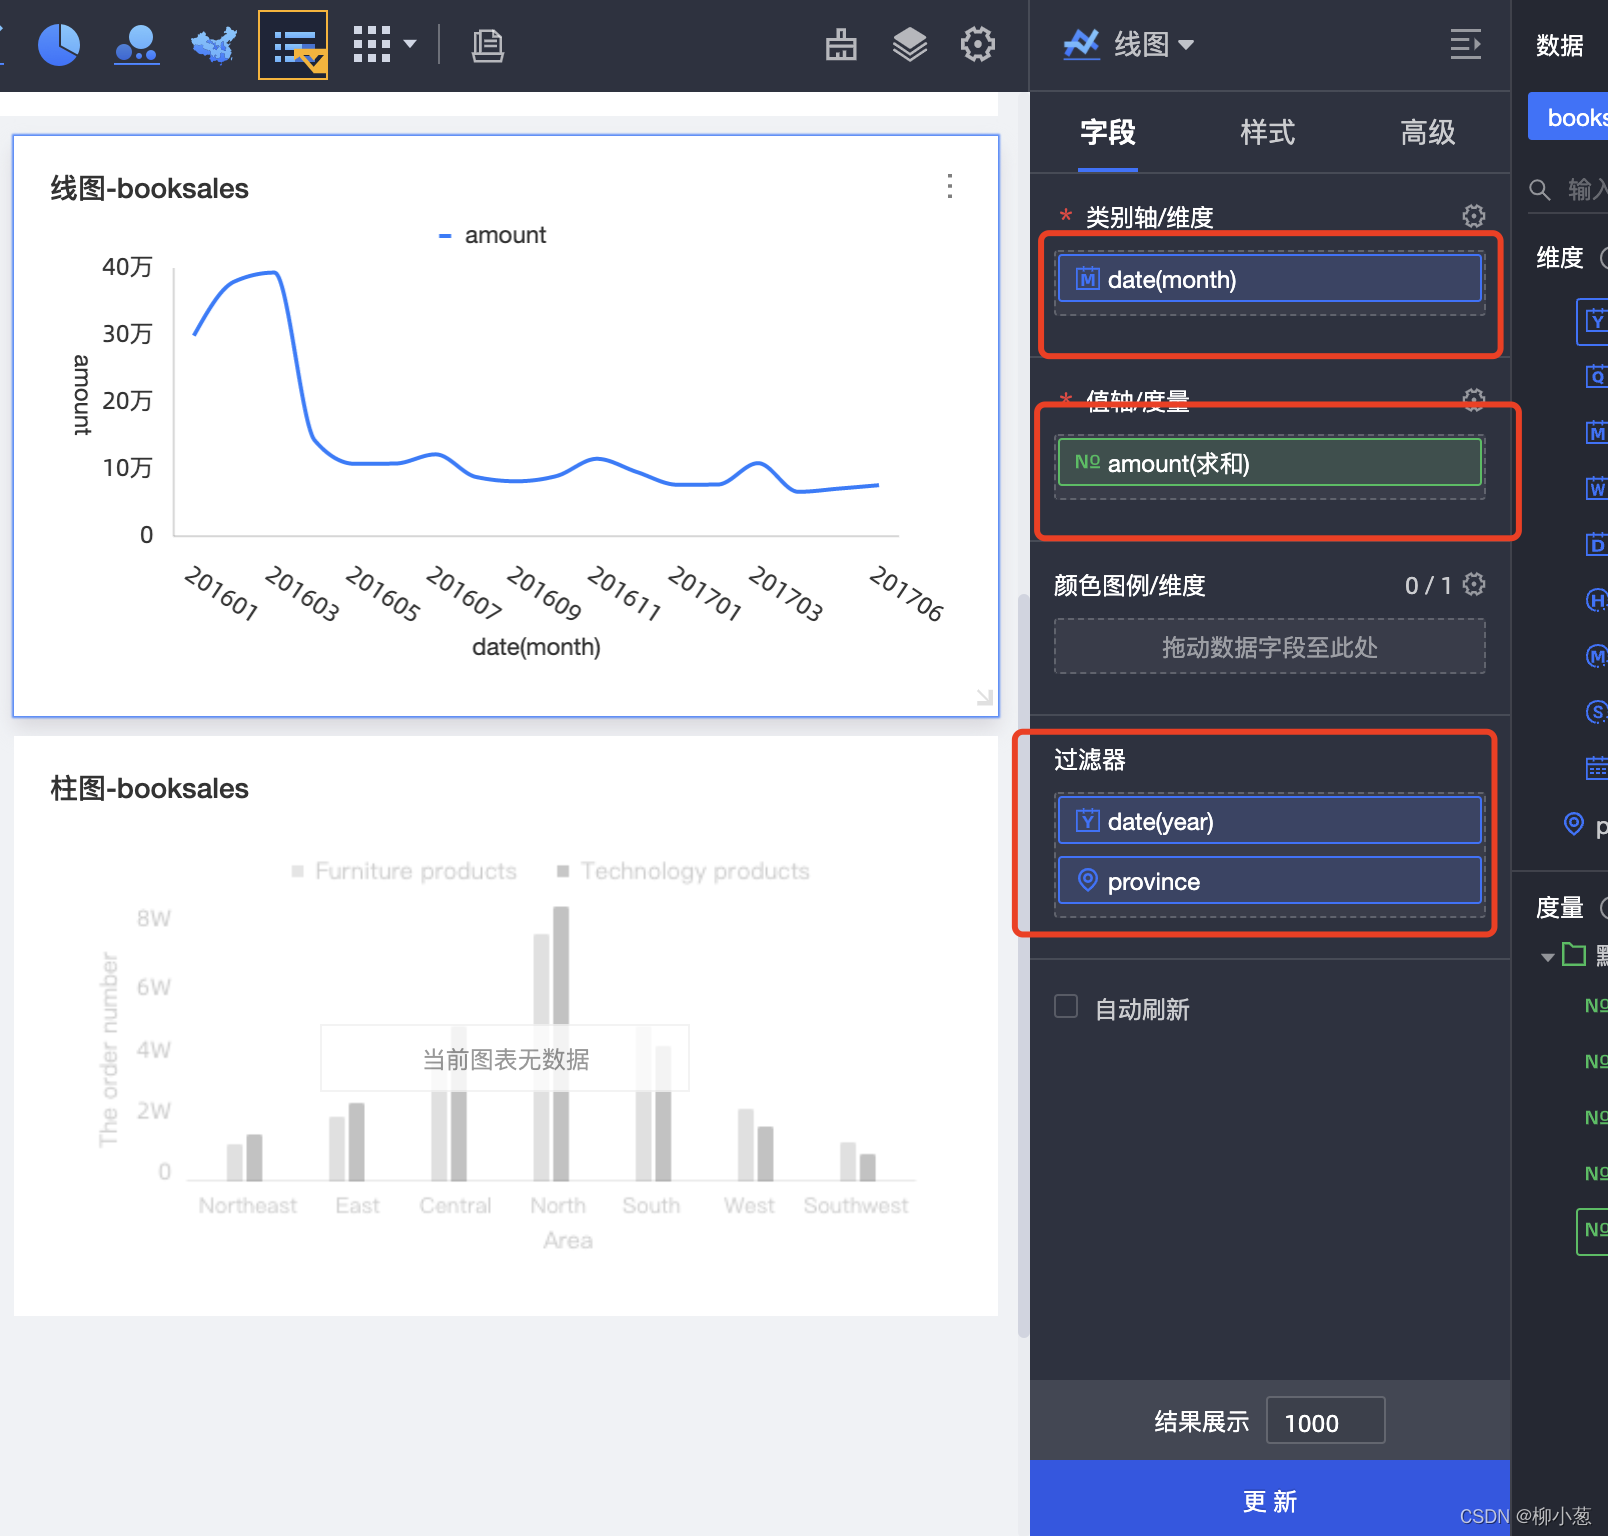Select the pie chart icon in toolbar
The height and width of the screenshot is (1536, 1608).
(59, 45)
